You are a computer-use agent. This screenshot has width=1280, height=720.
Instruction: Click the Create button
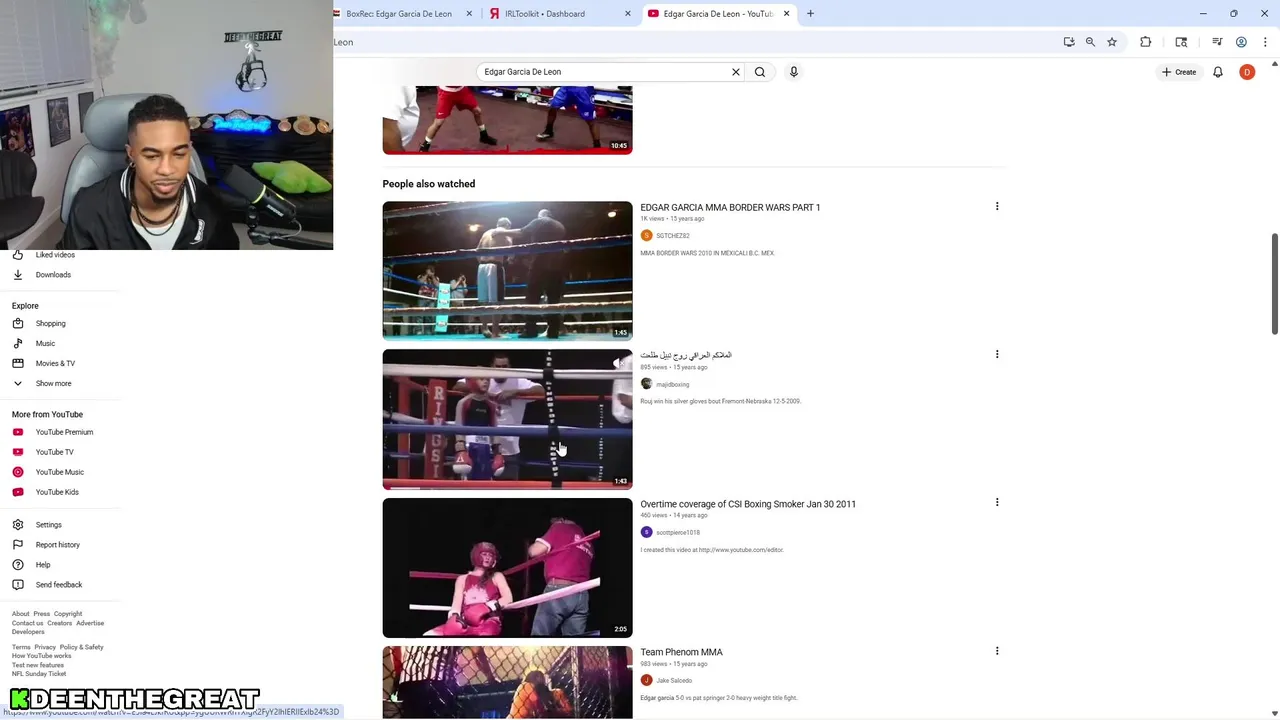click(x=1179, y=72)
